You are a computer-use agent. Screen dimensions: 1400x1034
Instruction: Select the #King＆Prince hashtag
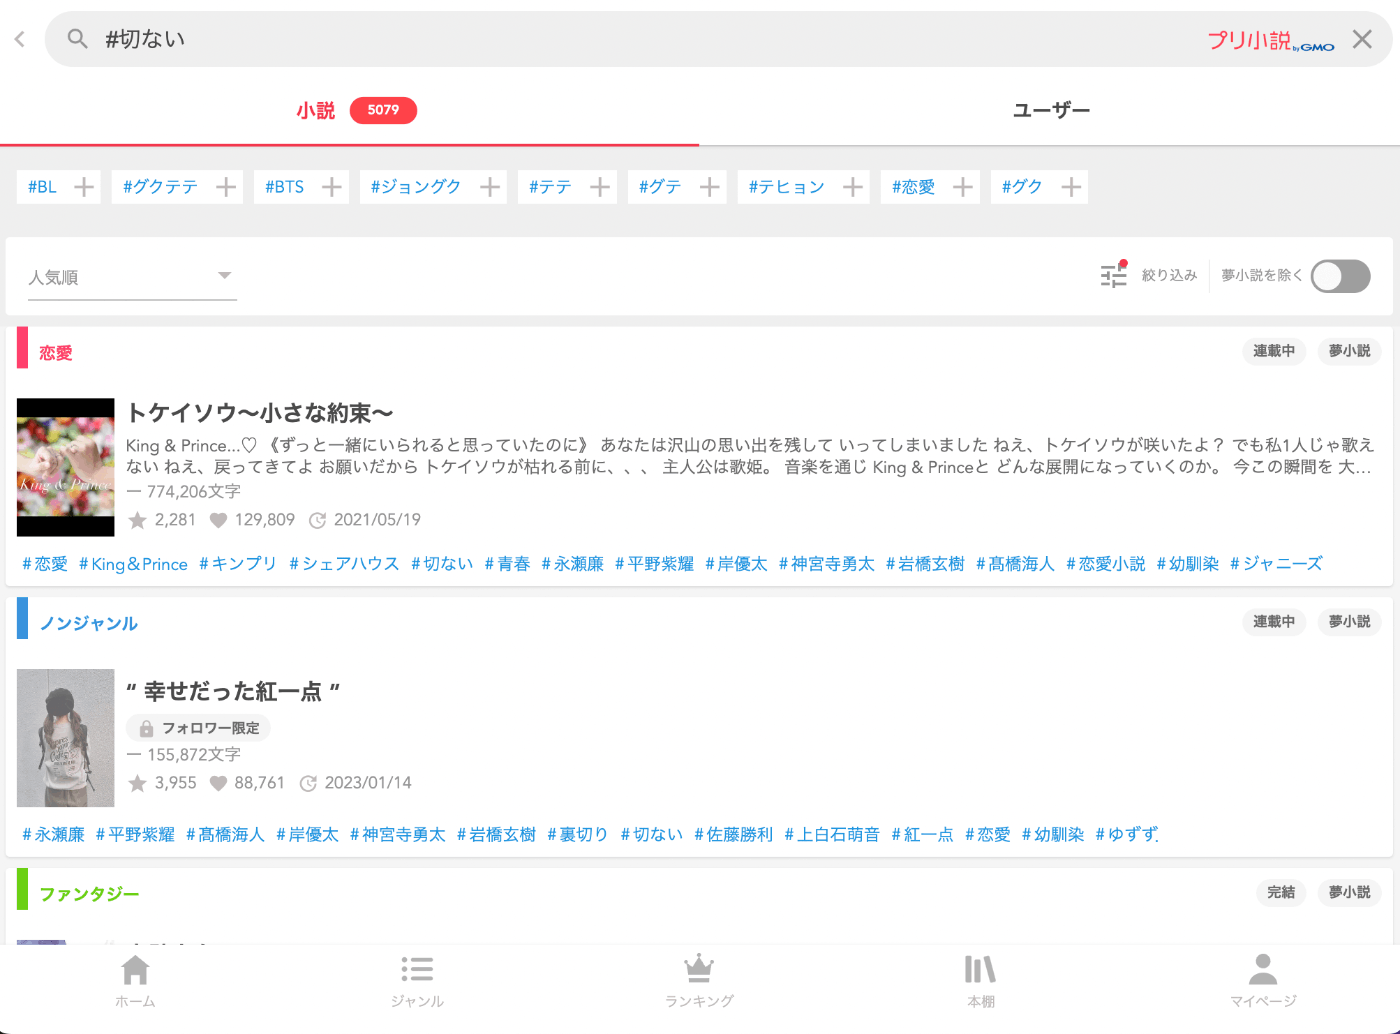tap(134, 564)
